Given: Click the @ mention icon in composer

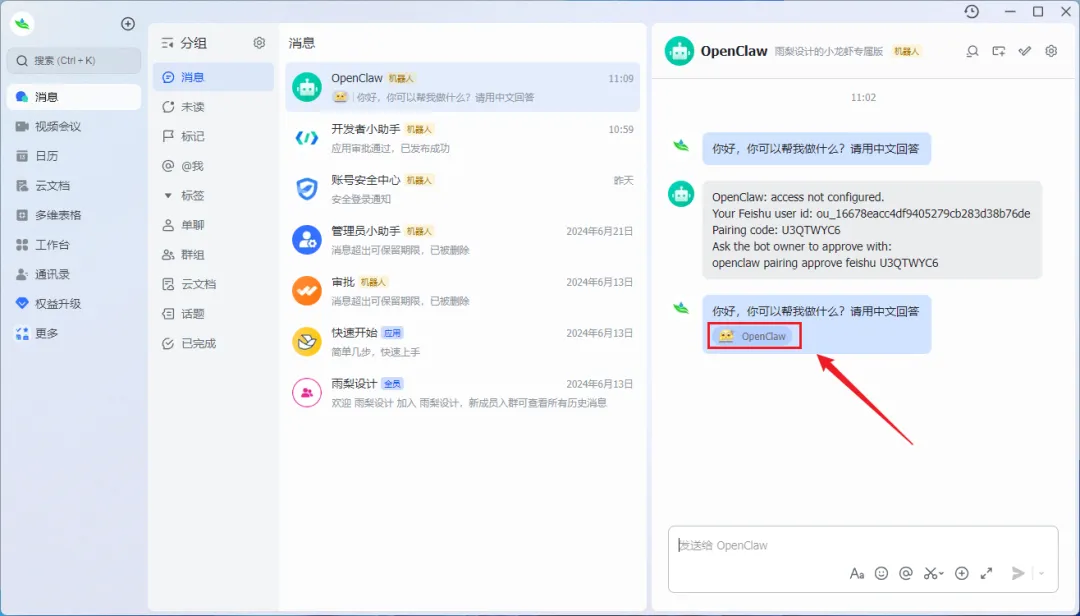Looking at the screenshot, I should tap(906, 573).
